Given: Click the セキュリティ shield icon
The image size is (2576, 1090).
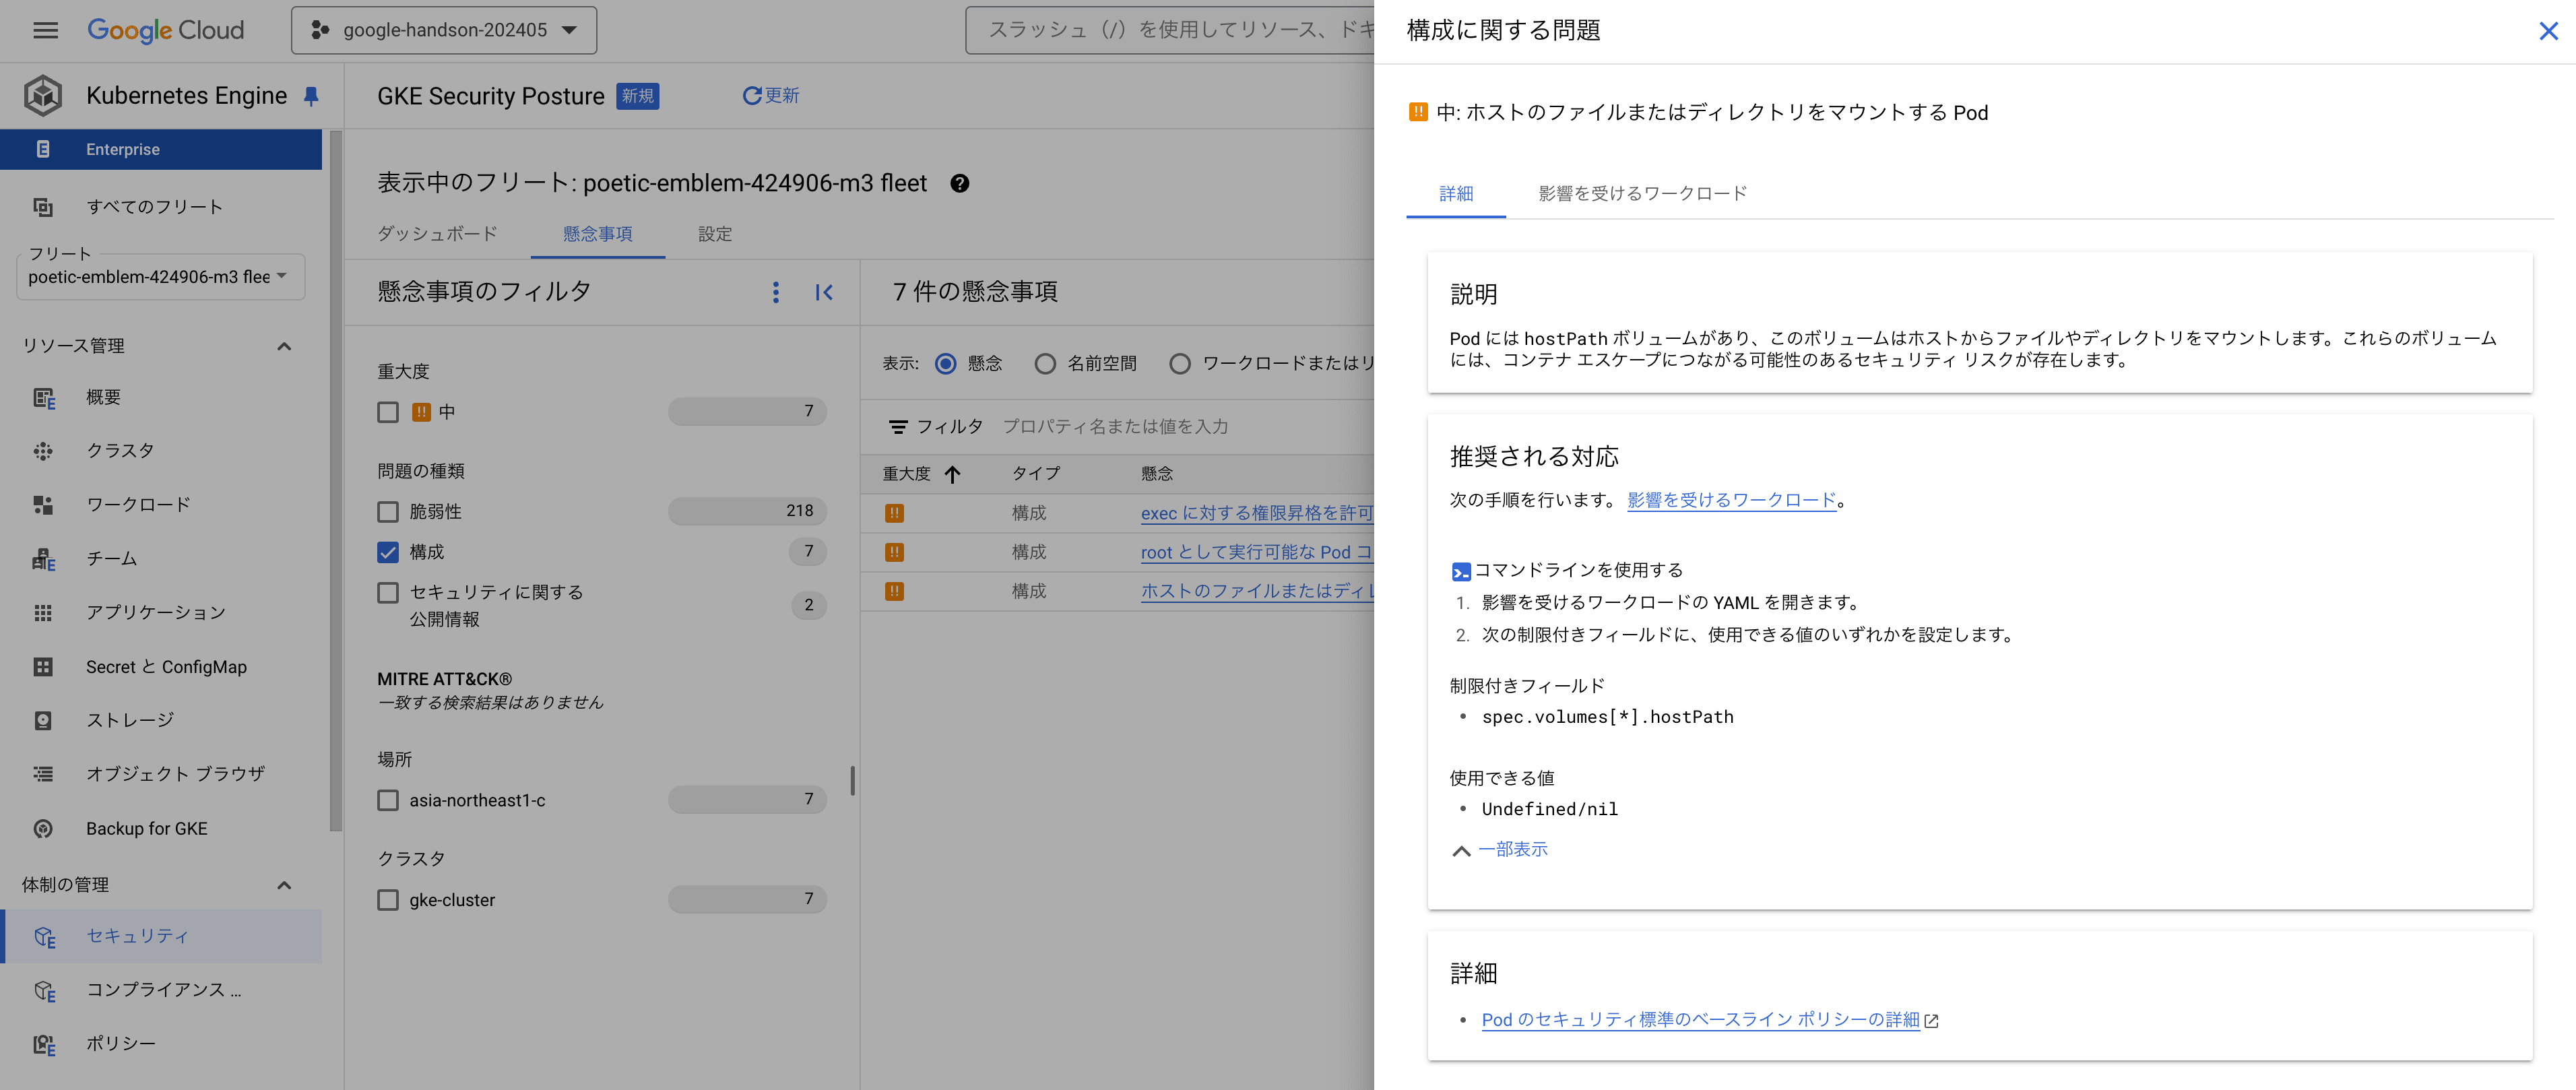Looking at the screenshot, I should tap(44, 937).
